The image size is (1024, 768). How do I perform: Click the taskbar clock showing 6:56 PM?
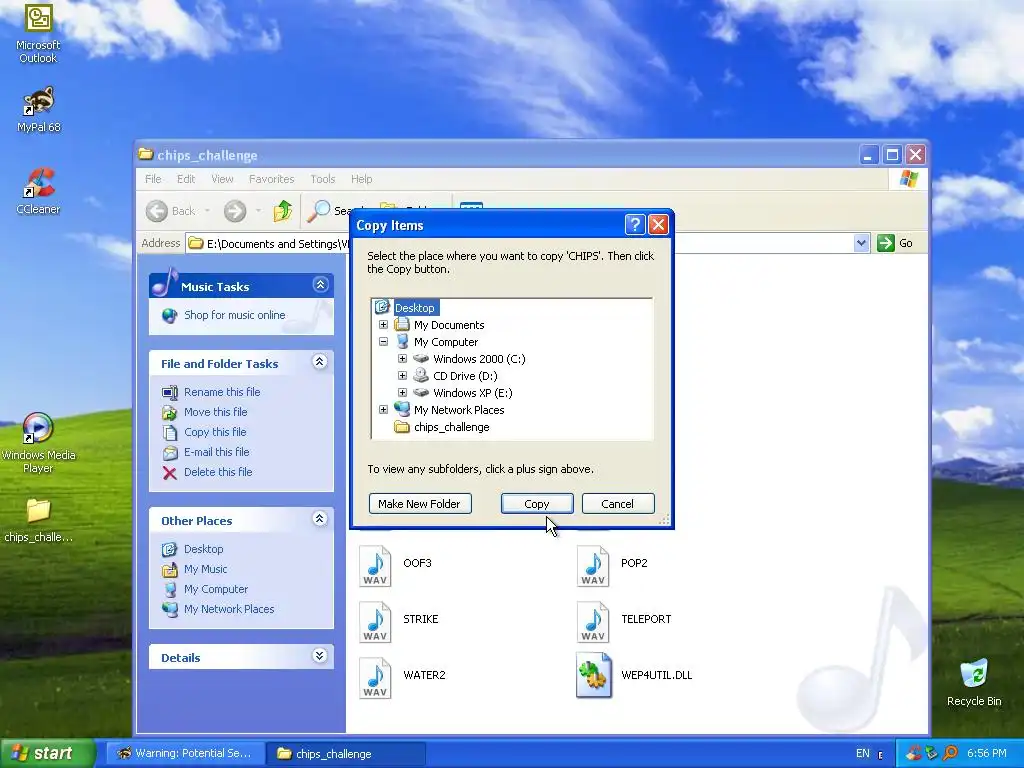pos(987,753)
